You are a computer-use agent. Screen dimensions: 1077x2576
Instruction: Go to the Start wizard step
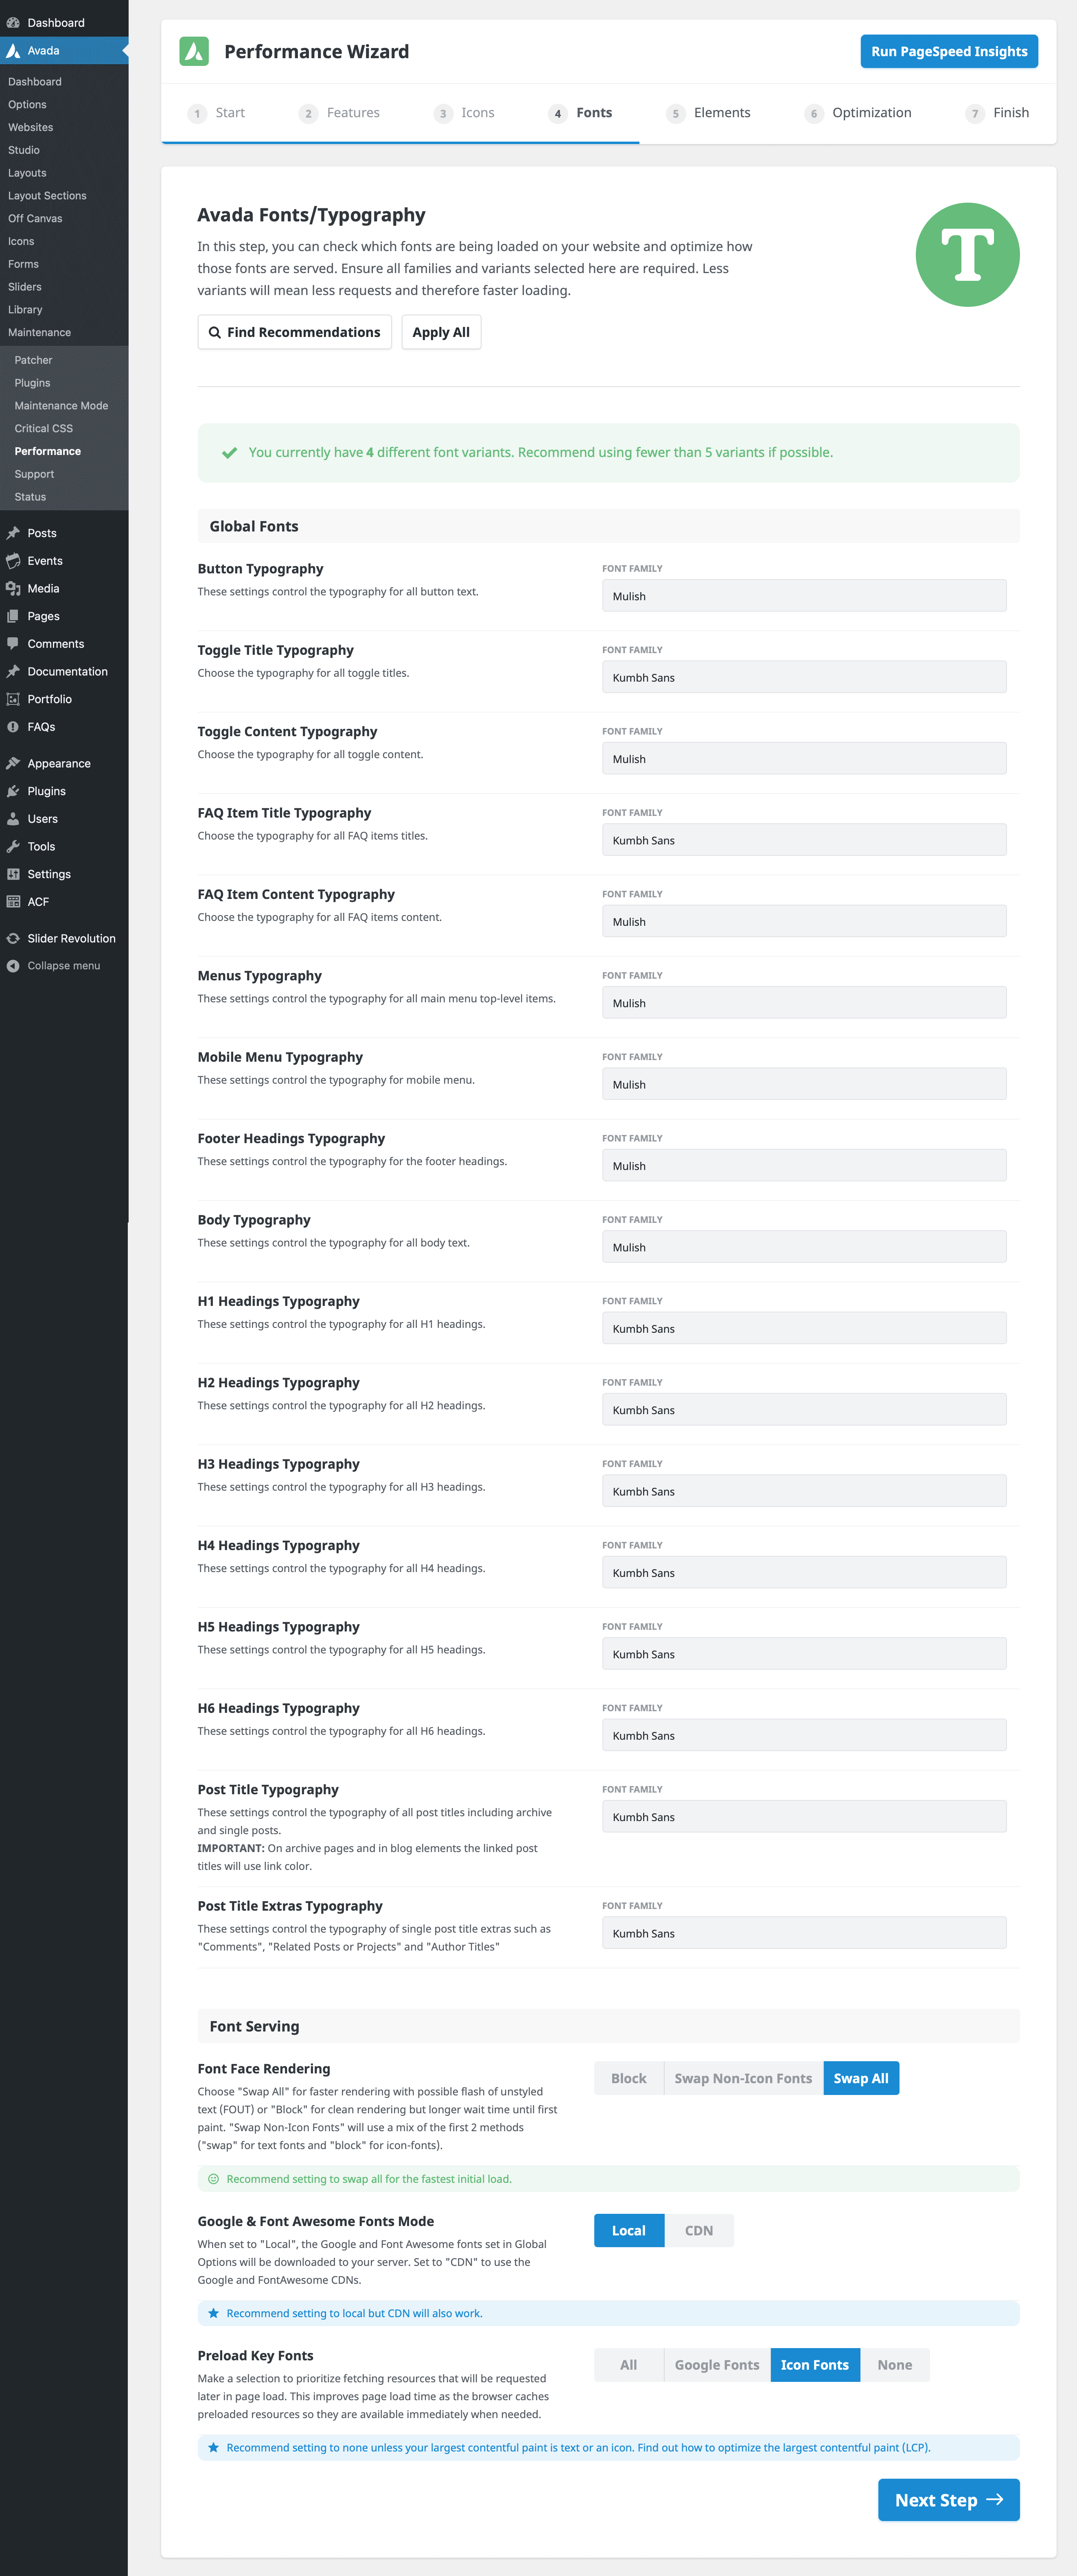(x=216, y=113)
